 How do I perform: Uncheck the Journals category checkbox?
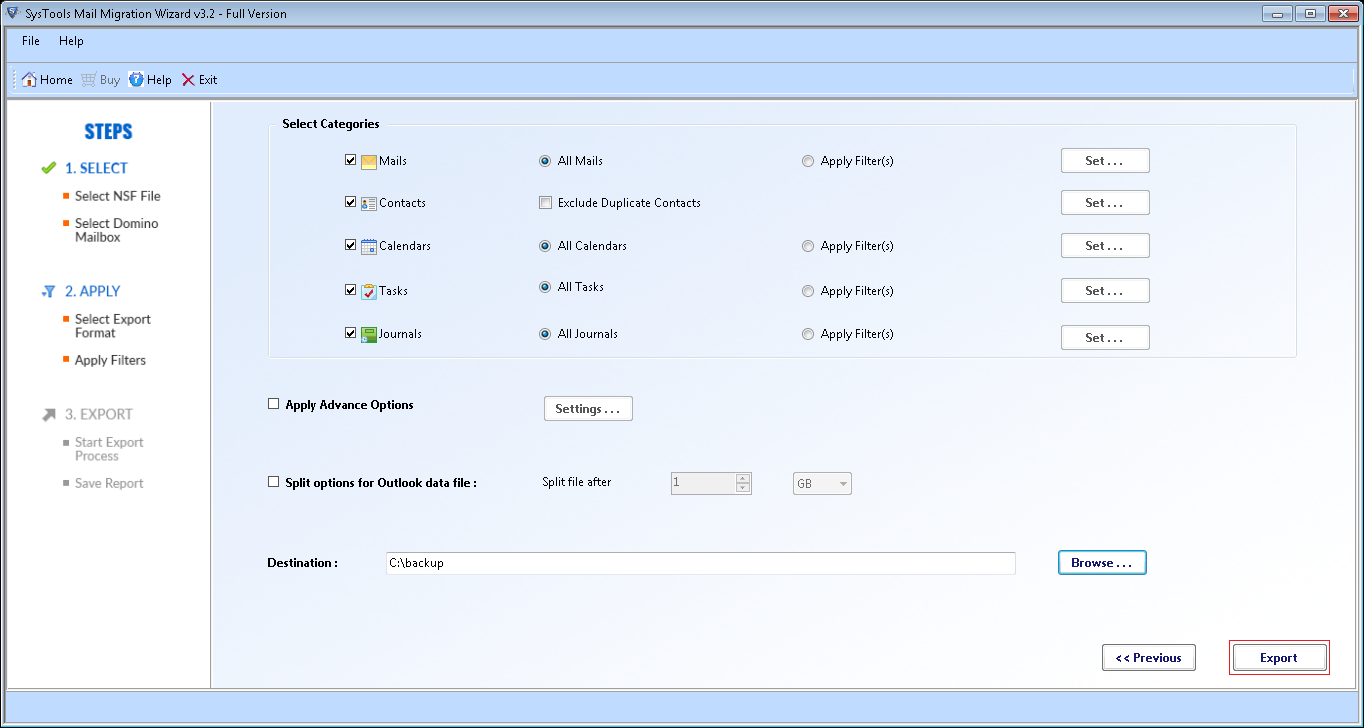351,333
